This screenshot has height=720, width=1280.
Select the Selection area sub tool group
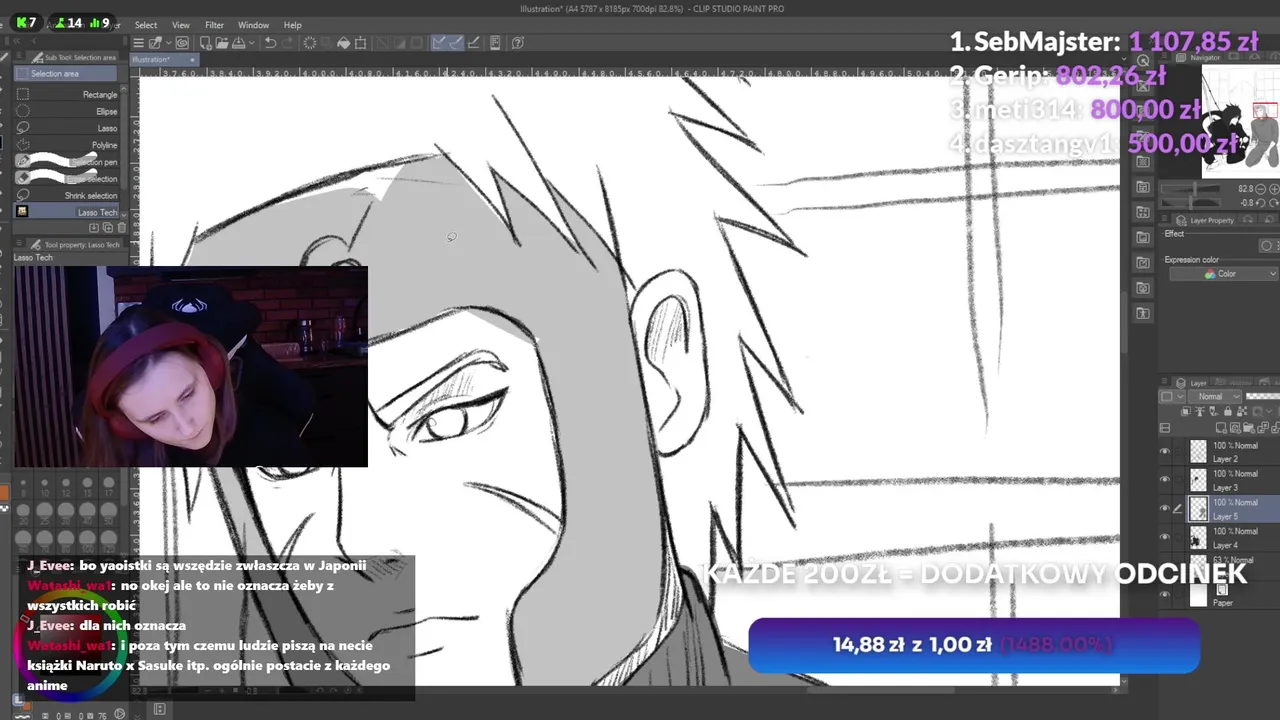67,74
